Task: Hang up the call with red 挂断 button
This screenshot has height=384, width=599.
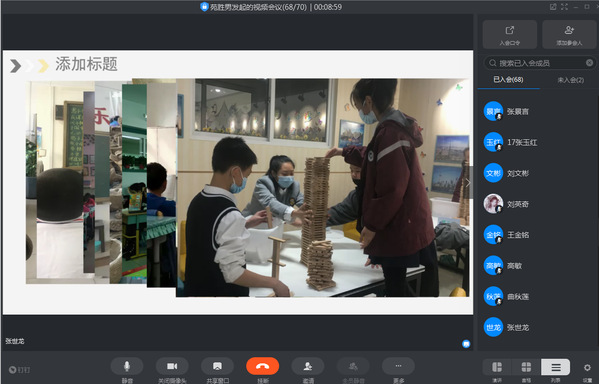Action: (x=263, y=366)
